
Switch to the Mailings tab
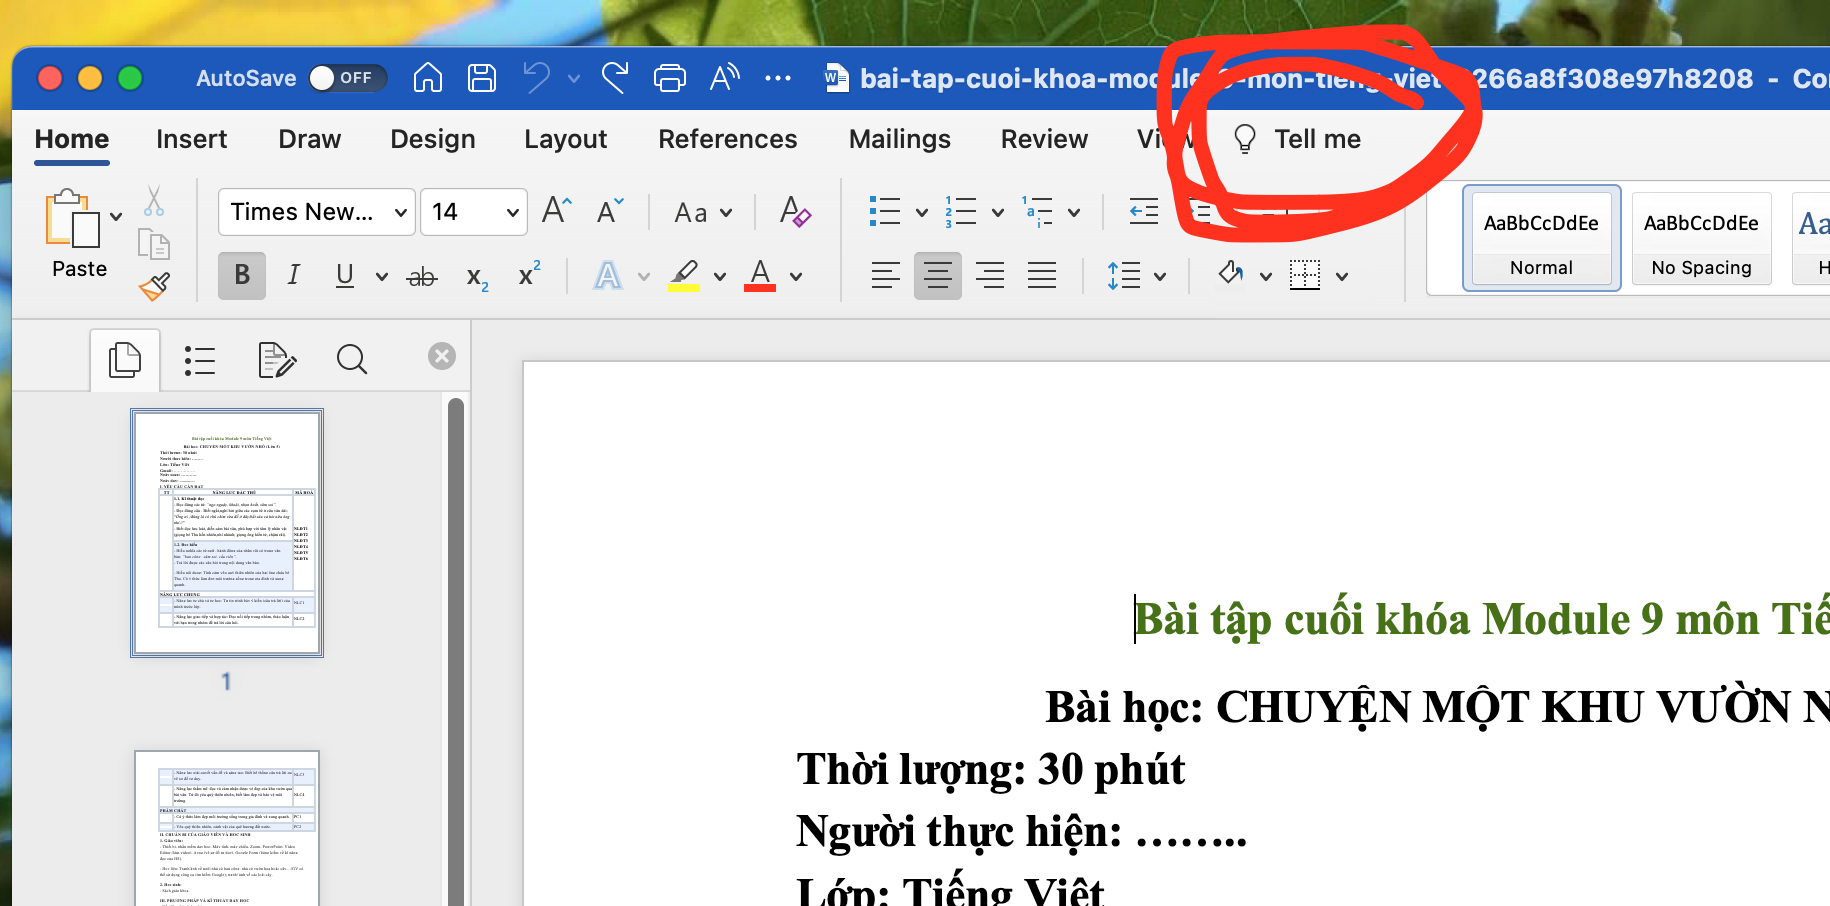point(899,139)
